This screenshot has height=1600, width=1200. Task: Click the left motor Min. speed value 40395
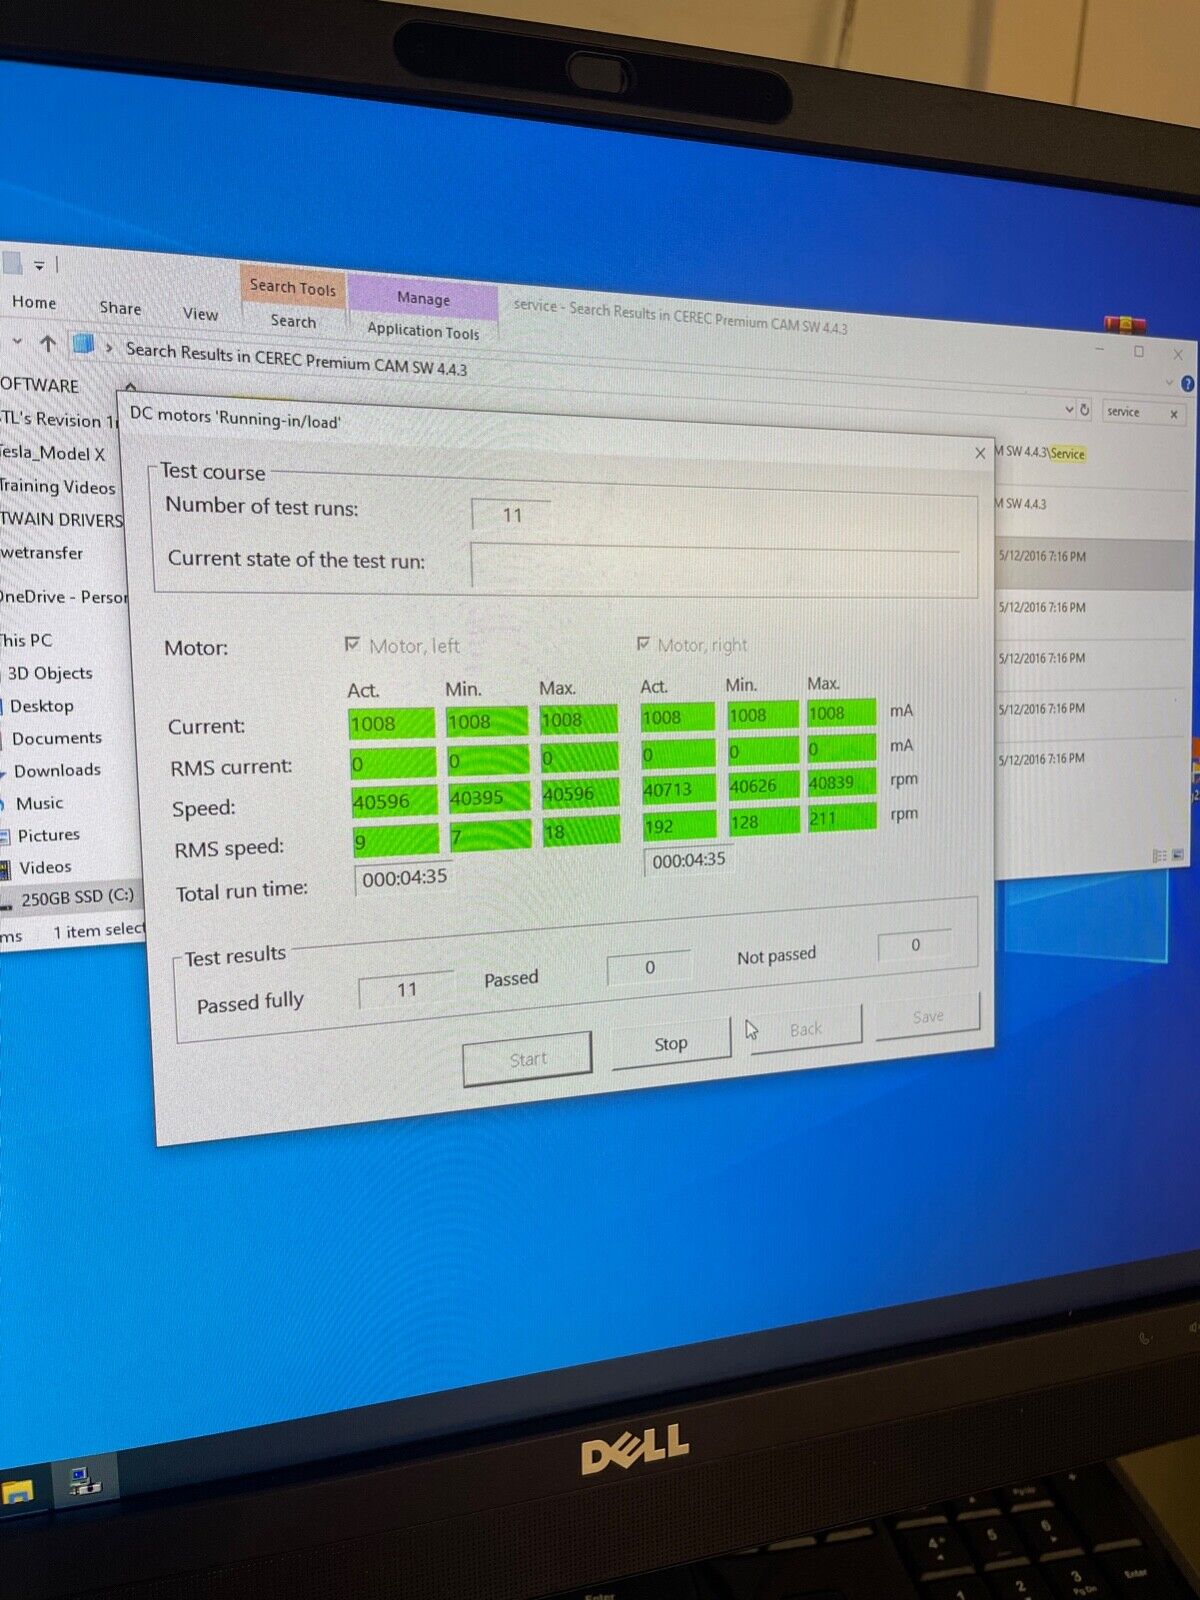click(488, 797)
